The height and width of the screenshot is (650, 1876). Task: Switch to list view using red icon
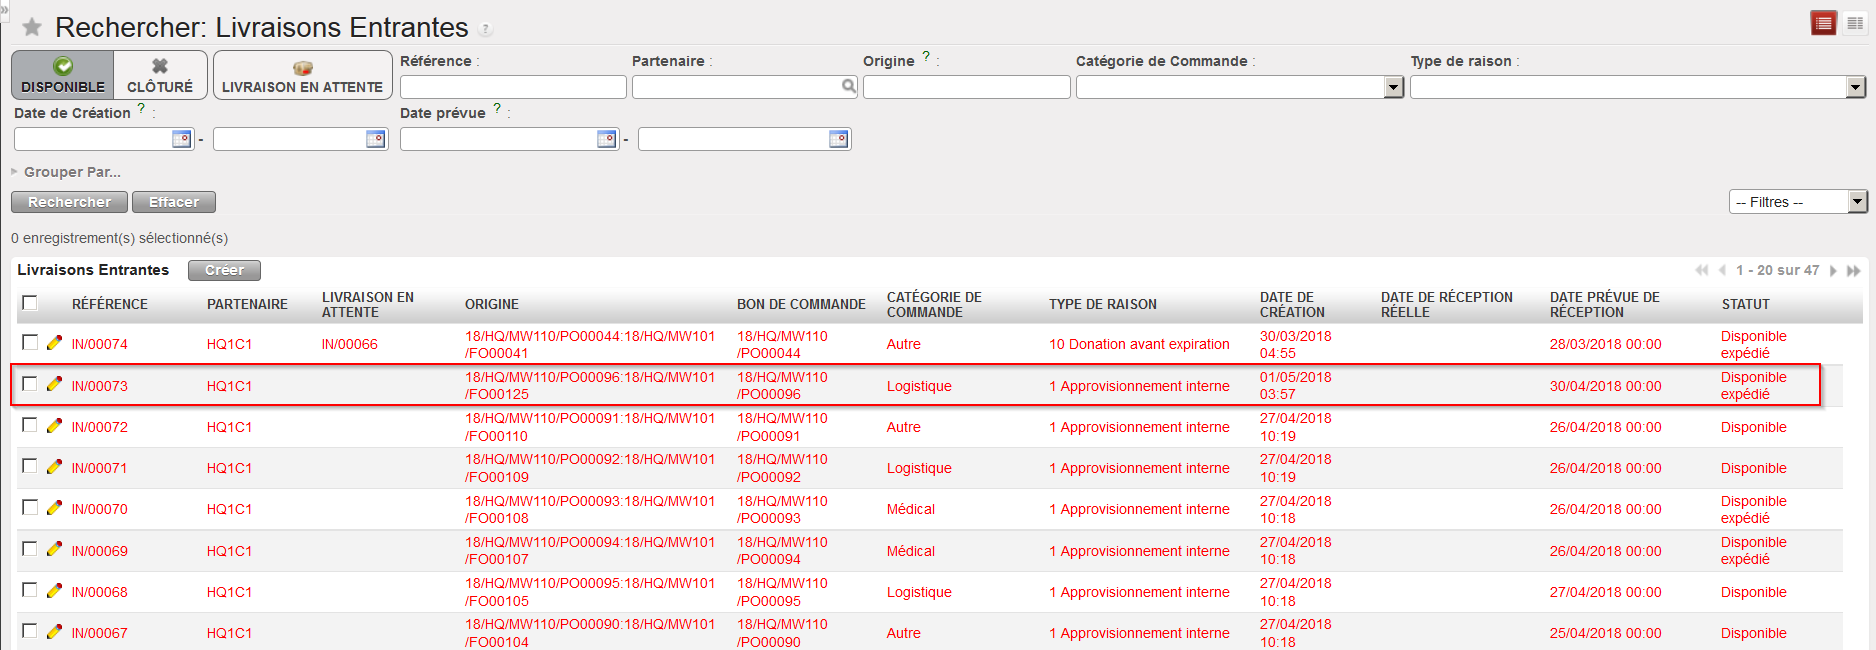click(x=1823, y=23)
